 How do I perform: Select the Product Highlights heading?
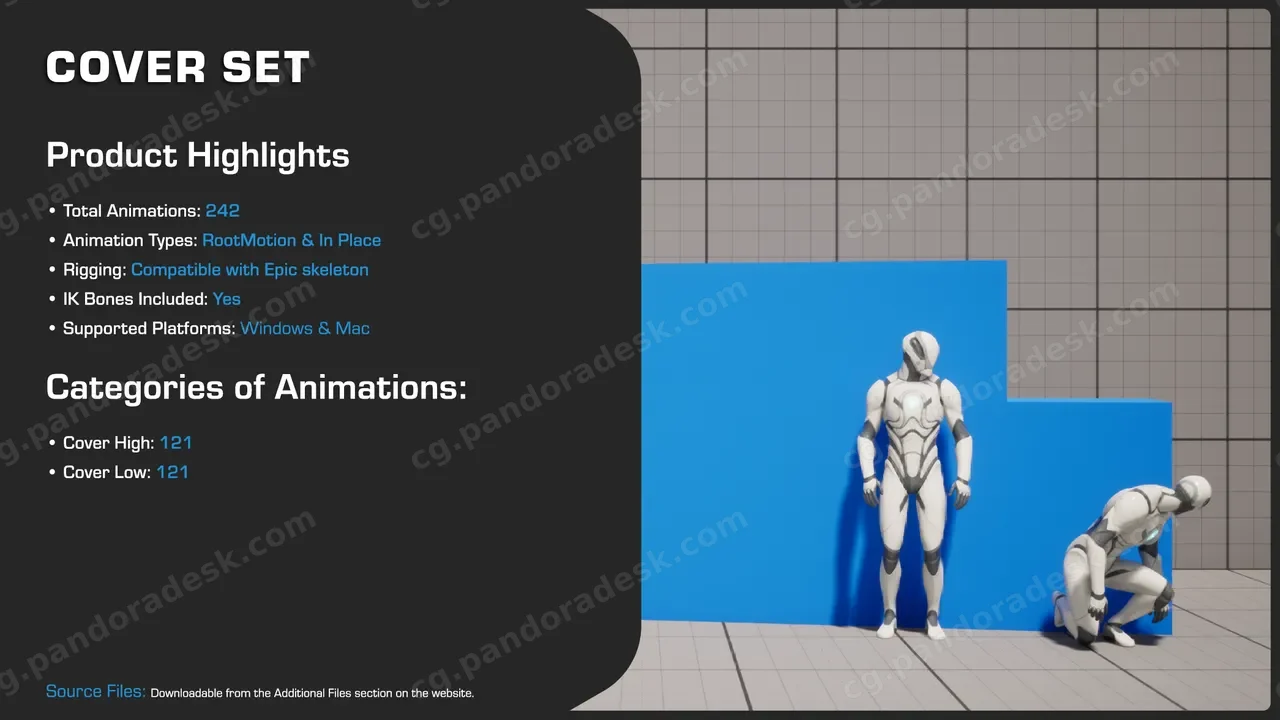pyautogui.click(x=198, y=155)
